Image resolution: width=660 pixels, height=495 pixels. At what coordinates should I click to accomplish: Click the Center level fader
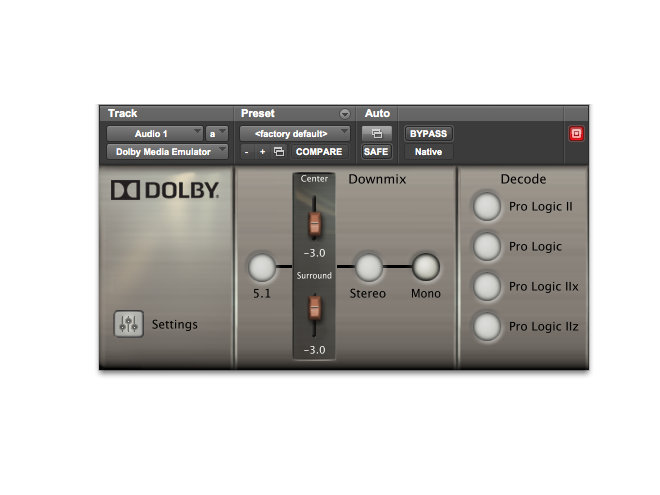coord(314,223)
